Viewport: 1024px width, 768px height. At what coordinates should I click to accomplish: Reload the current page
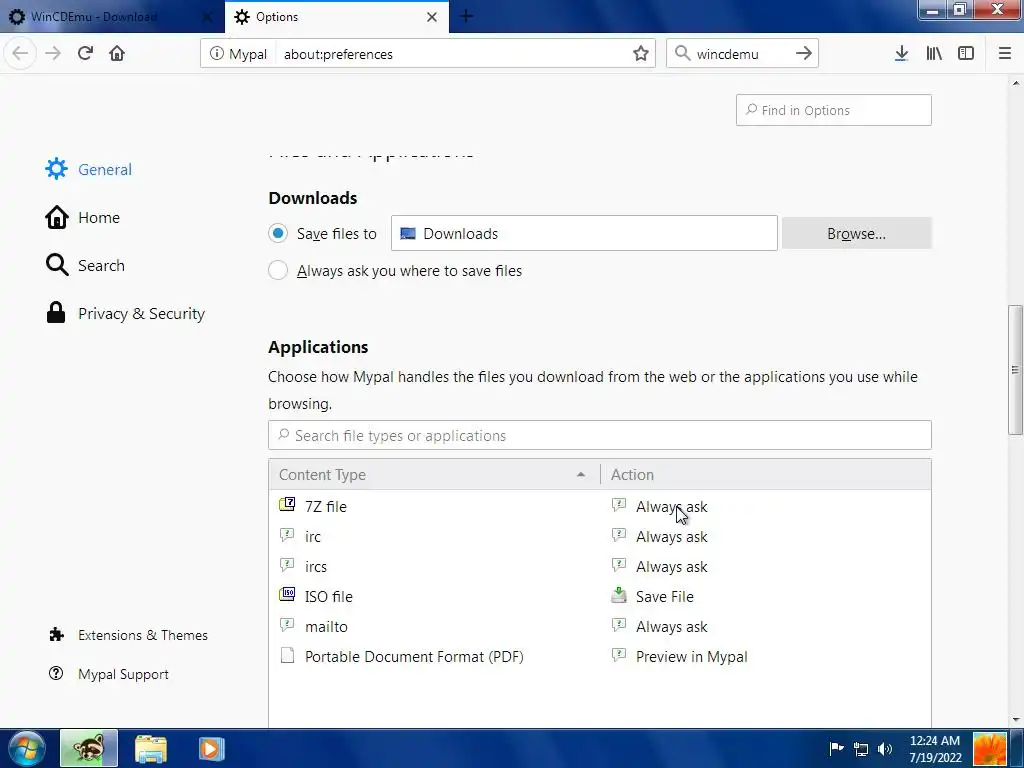(x=85, y=54)
